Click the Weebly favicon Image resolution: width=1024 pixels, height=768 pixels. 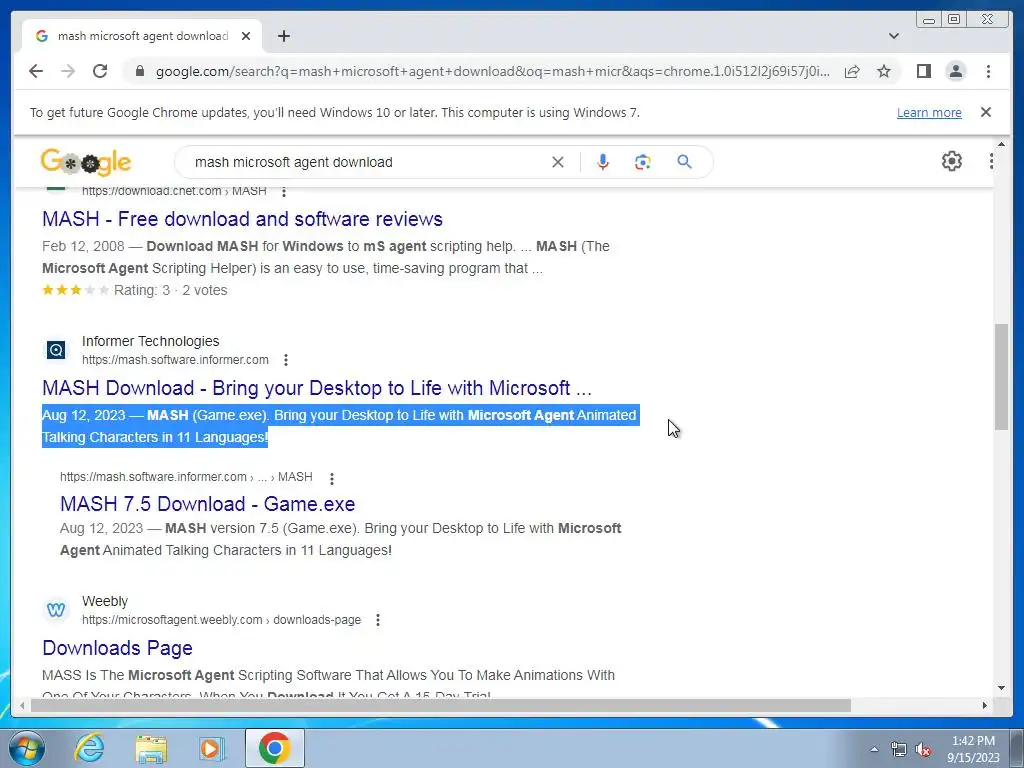(56, 610)
